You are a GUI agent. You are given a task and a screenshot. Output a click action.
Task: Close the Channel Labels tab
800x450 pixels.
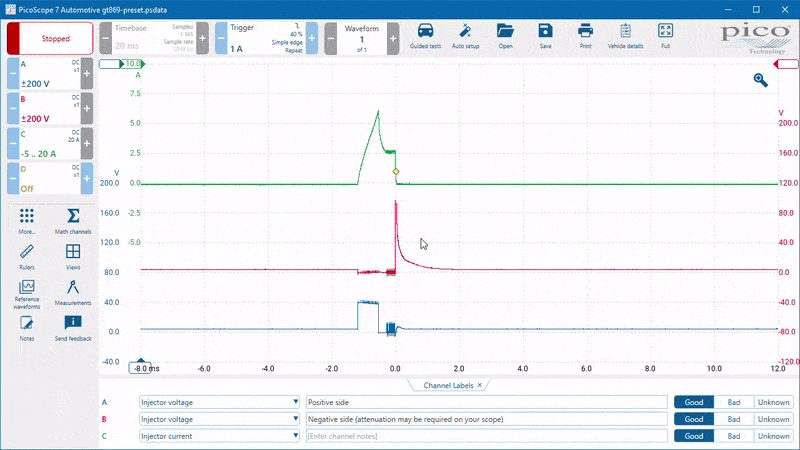coord(480,385)
